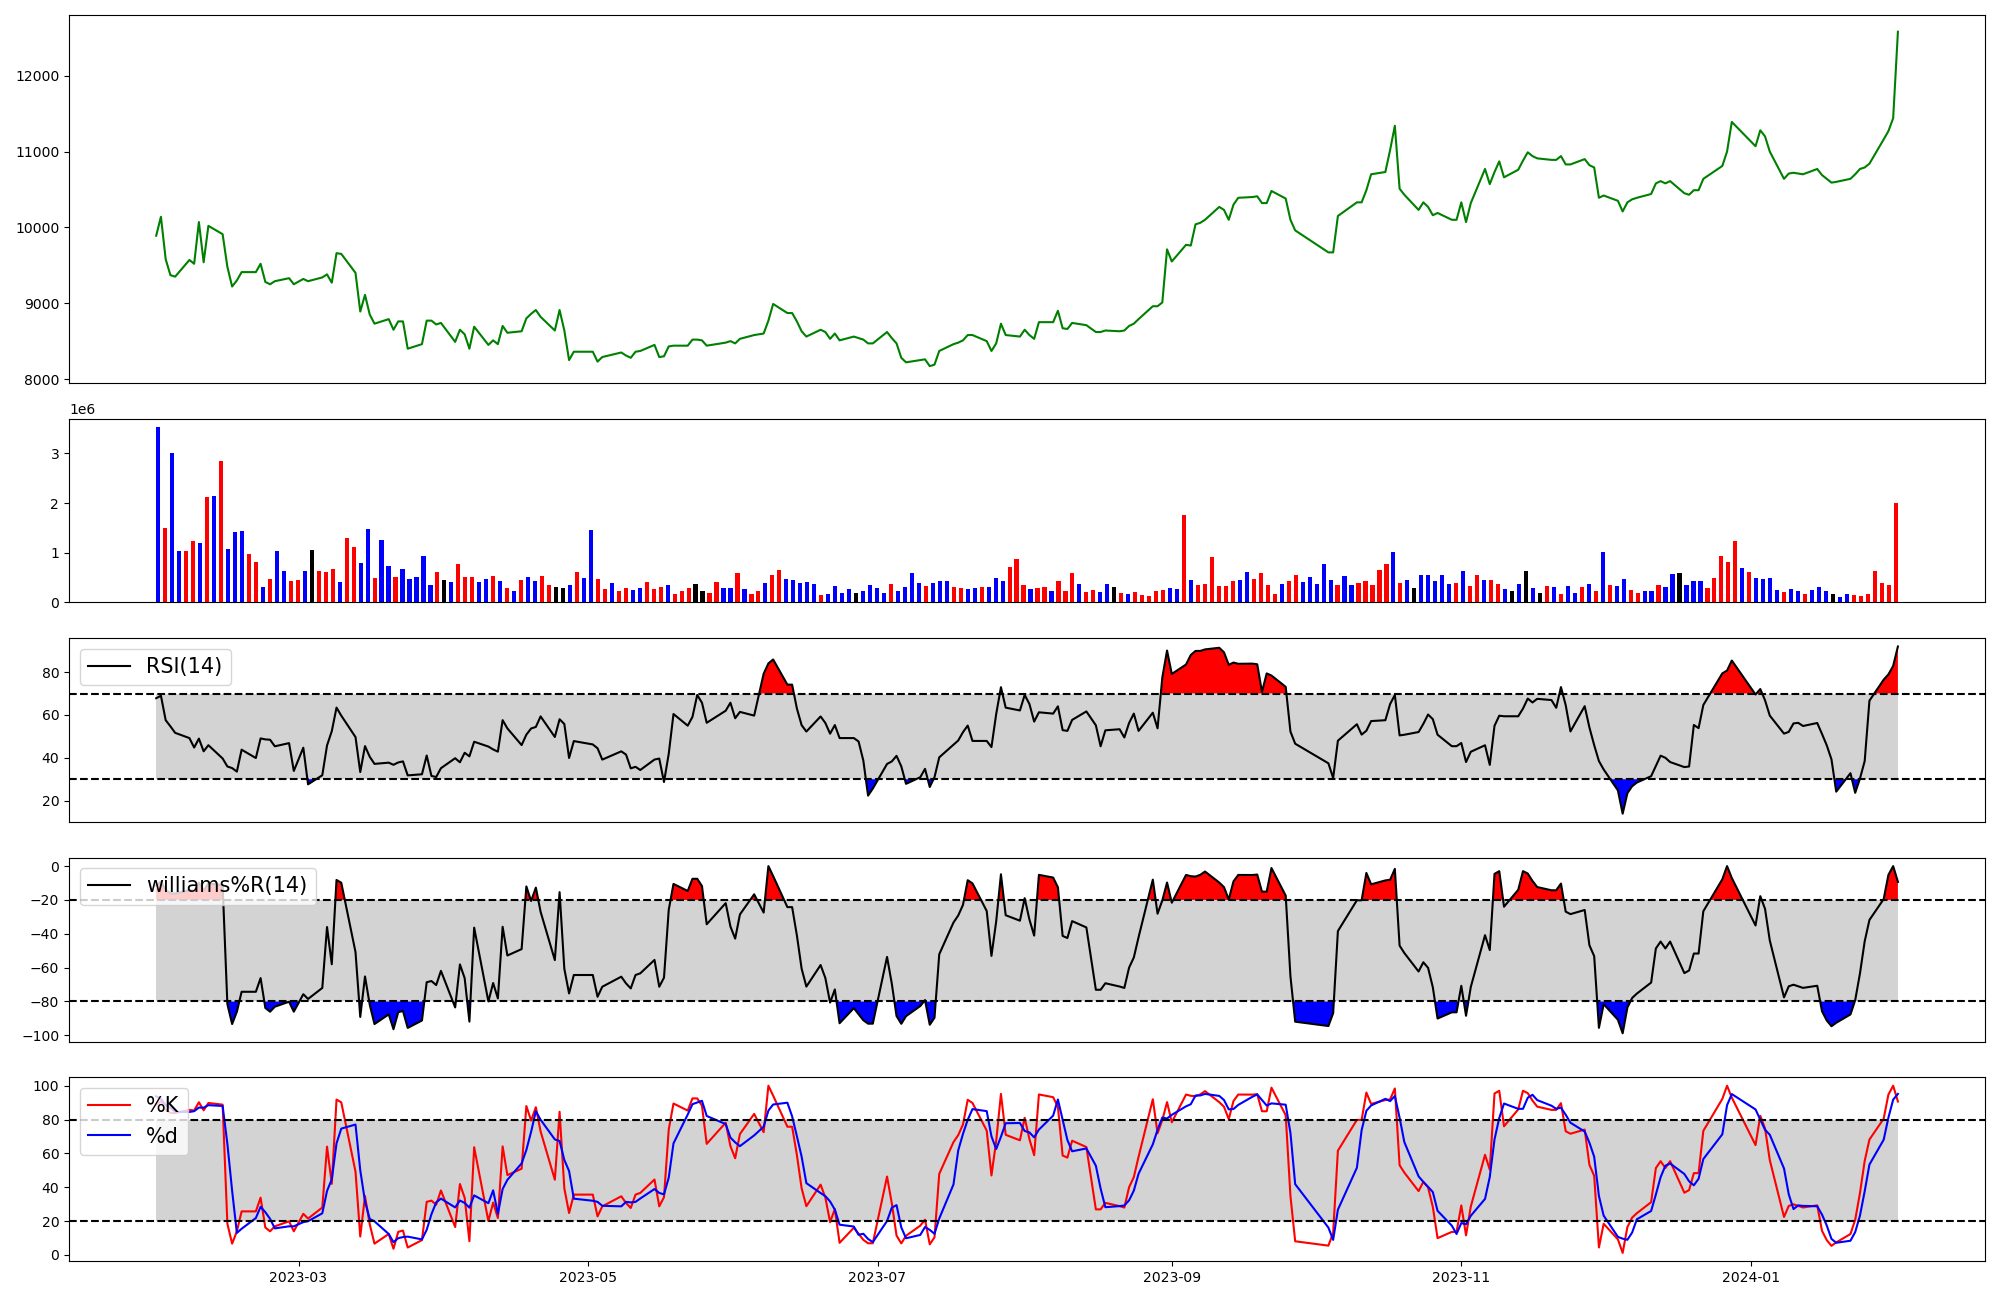
Task: Click the RSI(14) legend label
Action: (x=184, y=666)
